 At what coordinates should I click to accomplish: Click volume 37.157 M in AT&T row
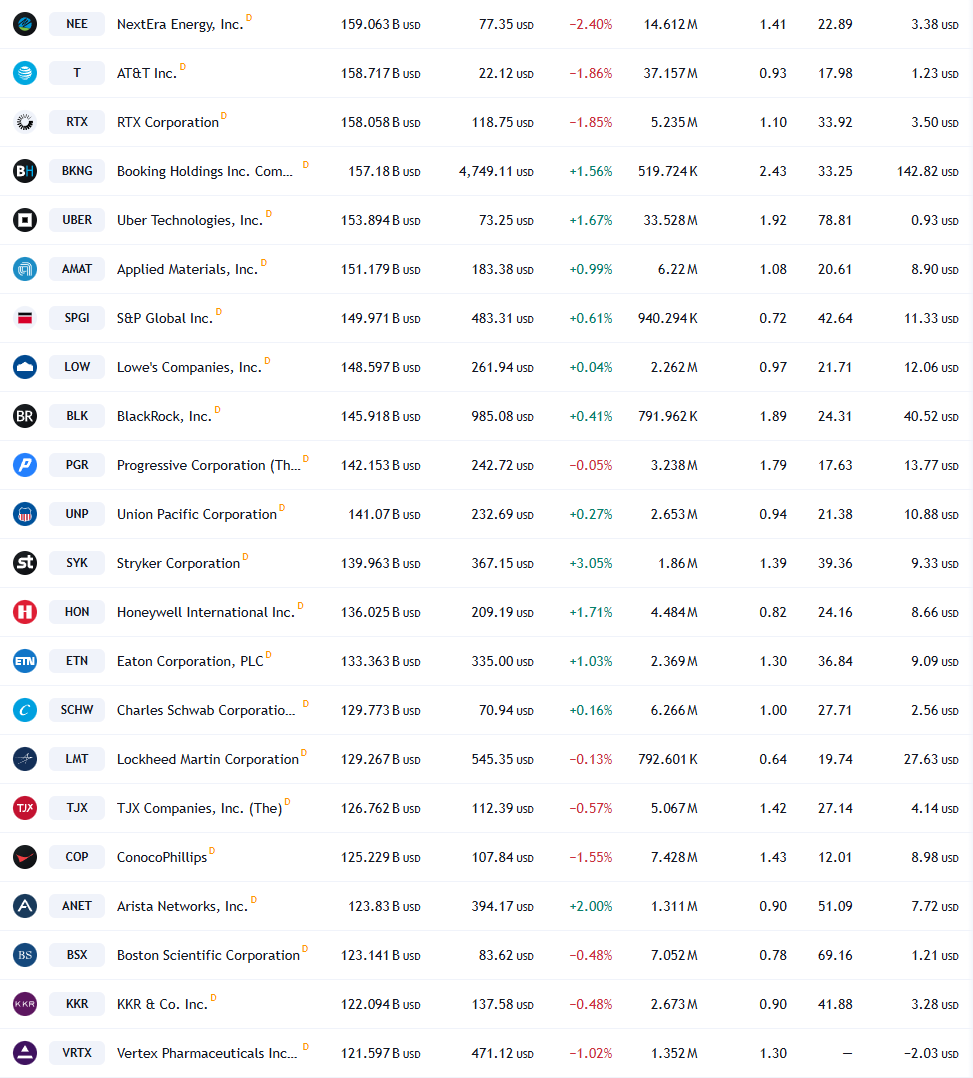[670, 74]
